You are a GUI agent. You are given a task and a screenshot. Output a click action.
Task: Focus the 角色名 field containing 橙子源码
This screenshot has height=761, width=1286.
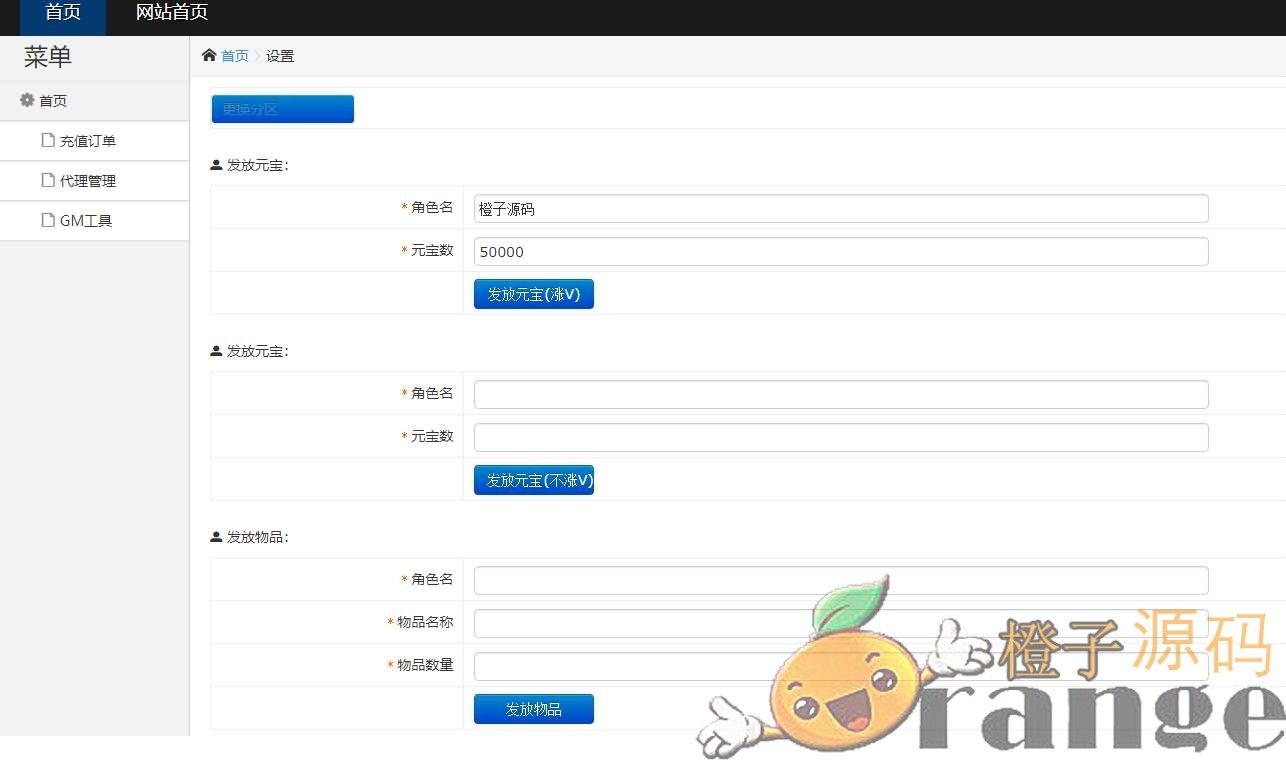click(x=840, y=209)
